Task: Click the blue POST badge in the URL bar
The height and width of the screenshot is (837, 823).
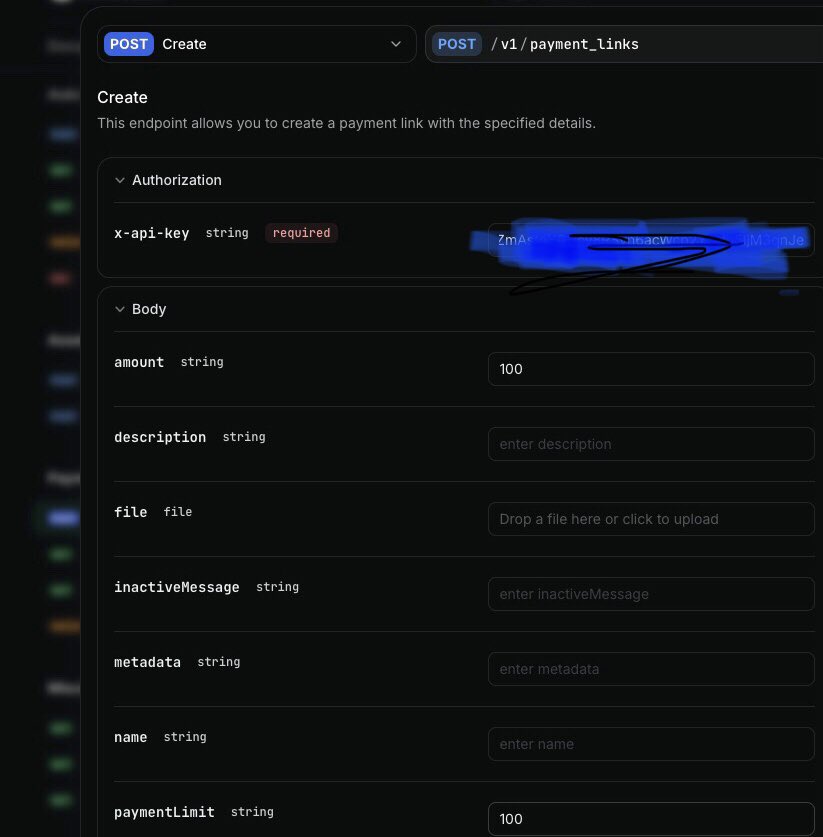Action: point(457,44)
